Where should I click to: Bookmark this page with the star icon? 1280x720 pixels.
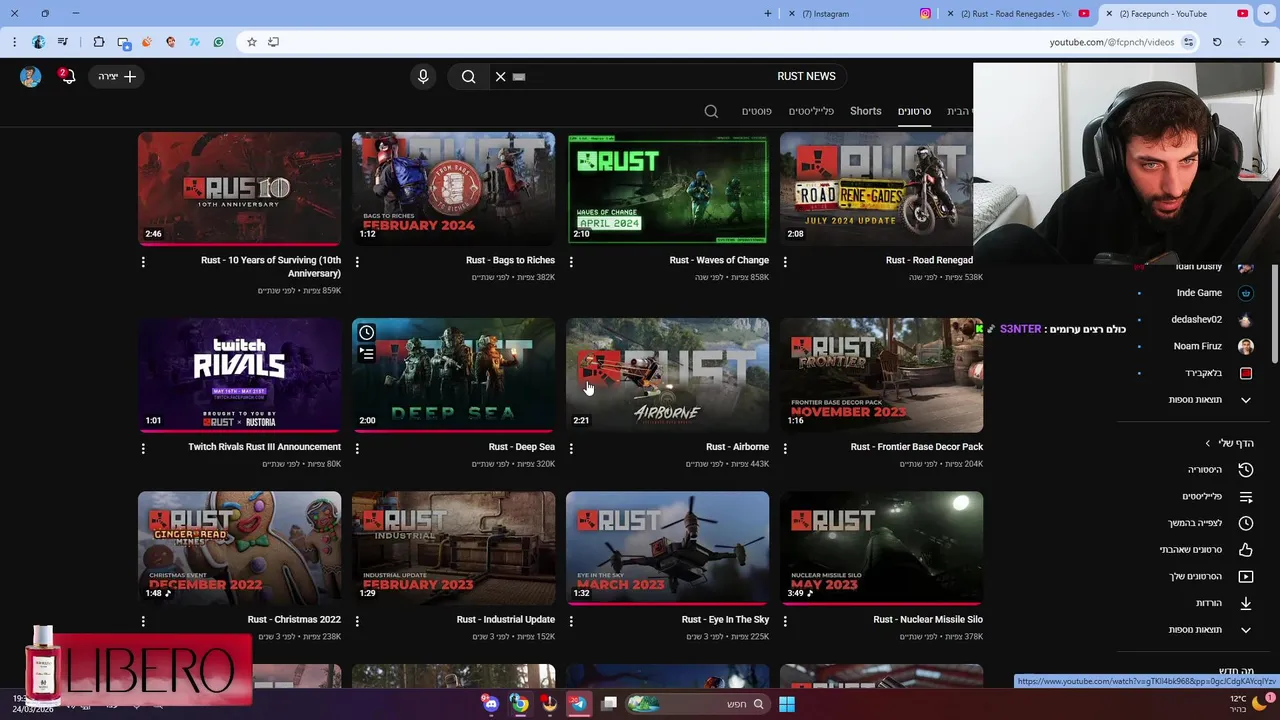coord(251,42)
